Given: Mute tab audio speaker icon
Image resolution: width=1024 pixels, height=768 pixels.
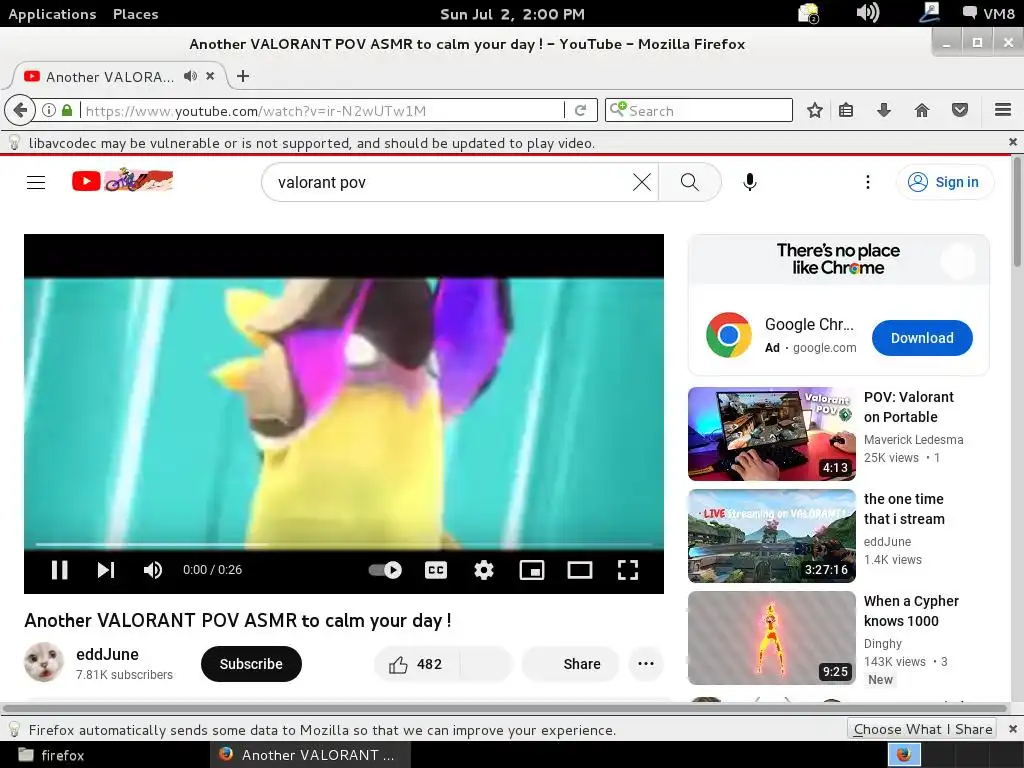Looking at the screenshot, I should click(190, 76).
